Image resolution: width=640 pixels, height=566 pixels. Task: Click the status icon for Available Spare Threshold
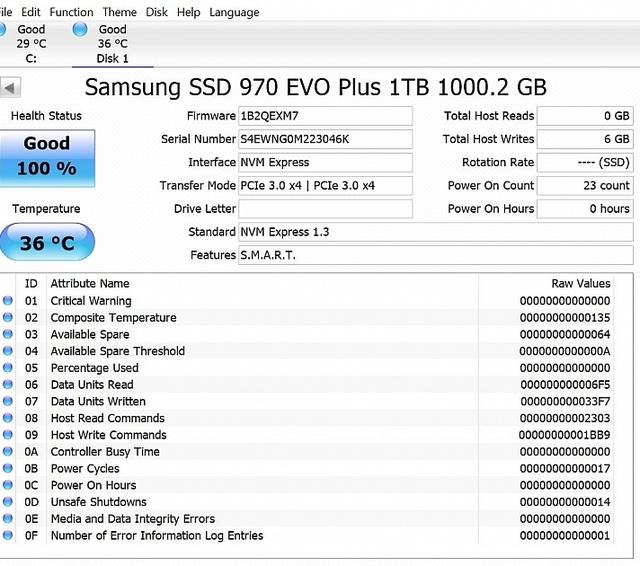coord(8,351)
